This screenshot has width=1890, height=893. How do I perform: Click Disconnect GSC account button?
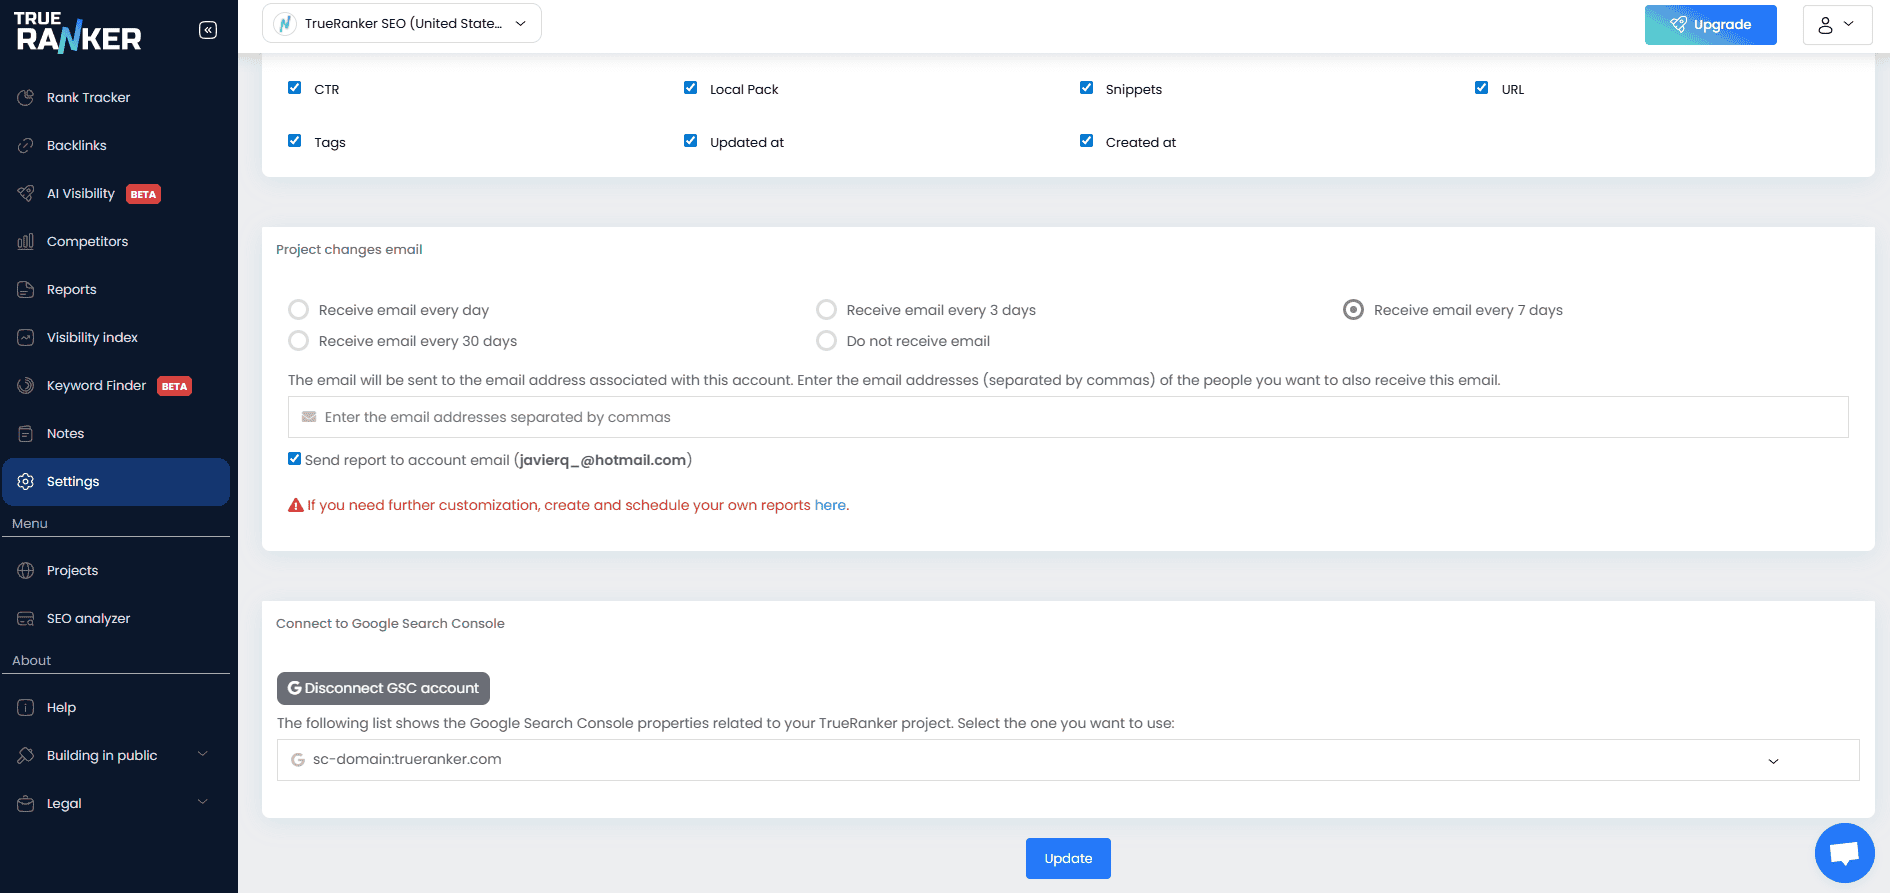pos(383,688)
